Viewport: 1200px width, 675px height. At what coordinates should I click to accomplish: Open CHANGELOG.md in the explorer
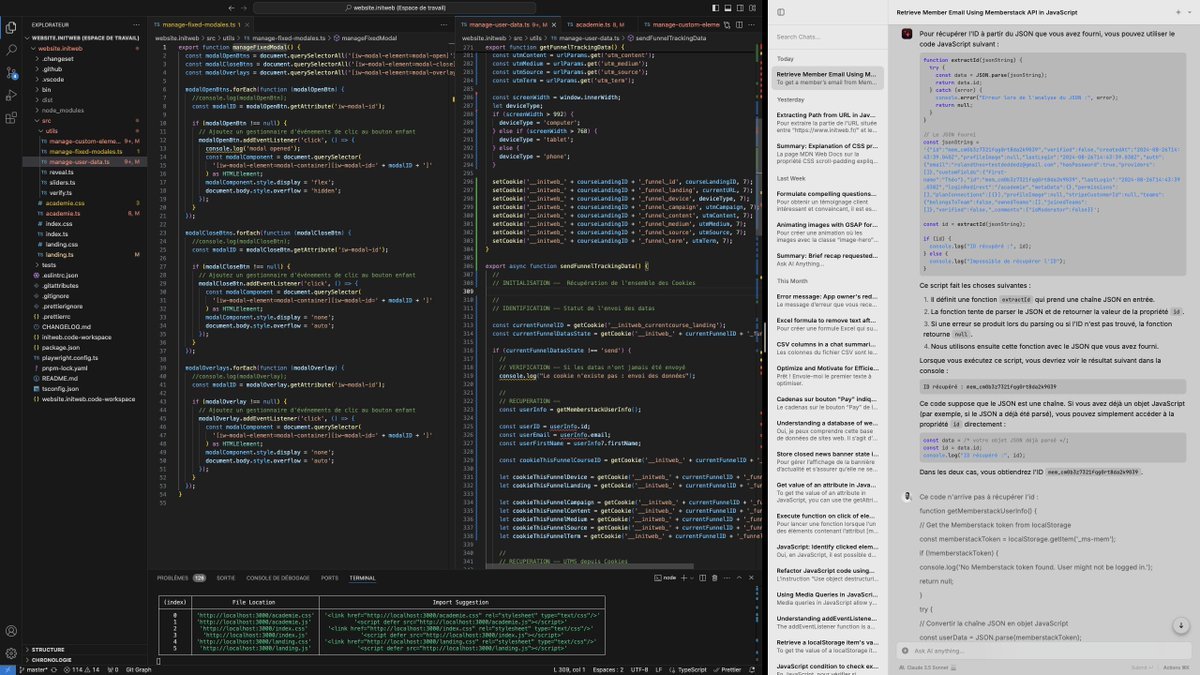65,326
